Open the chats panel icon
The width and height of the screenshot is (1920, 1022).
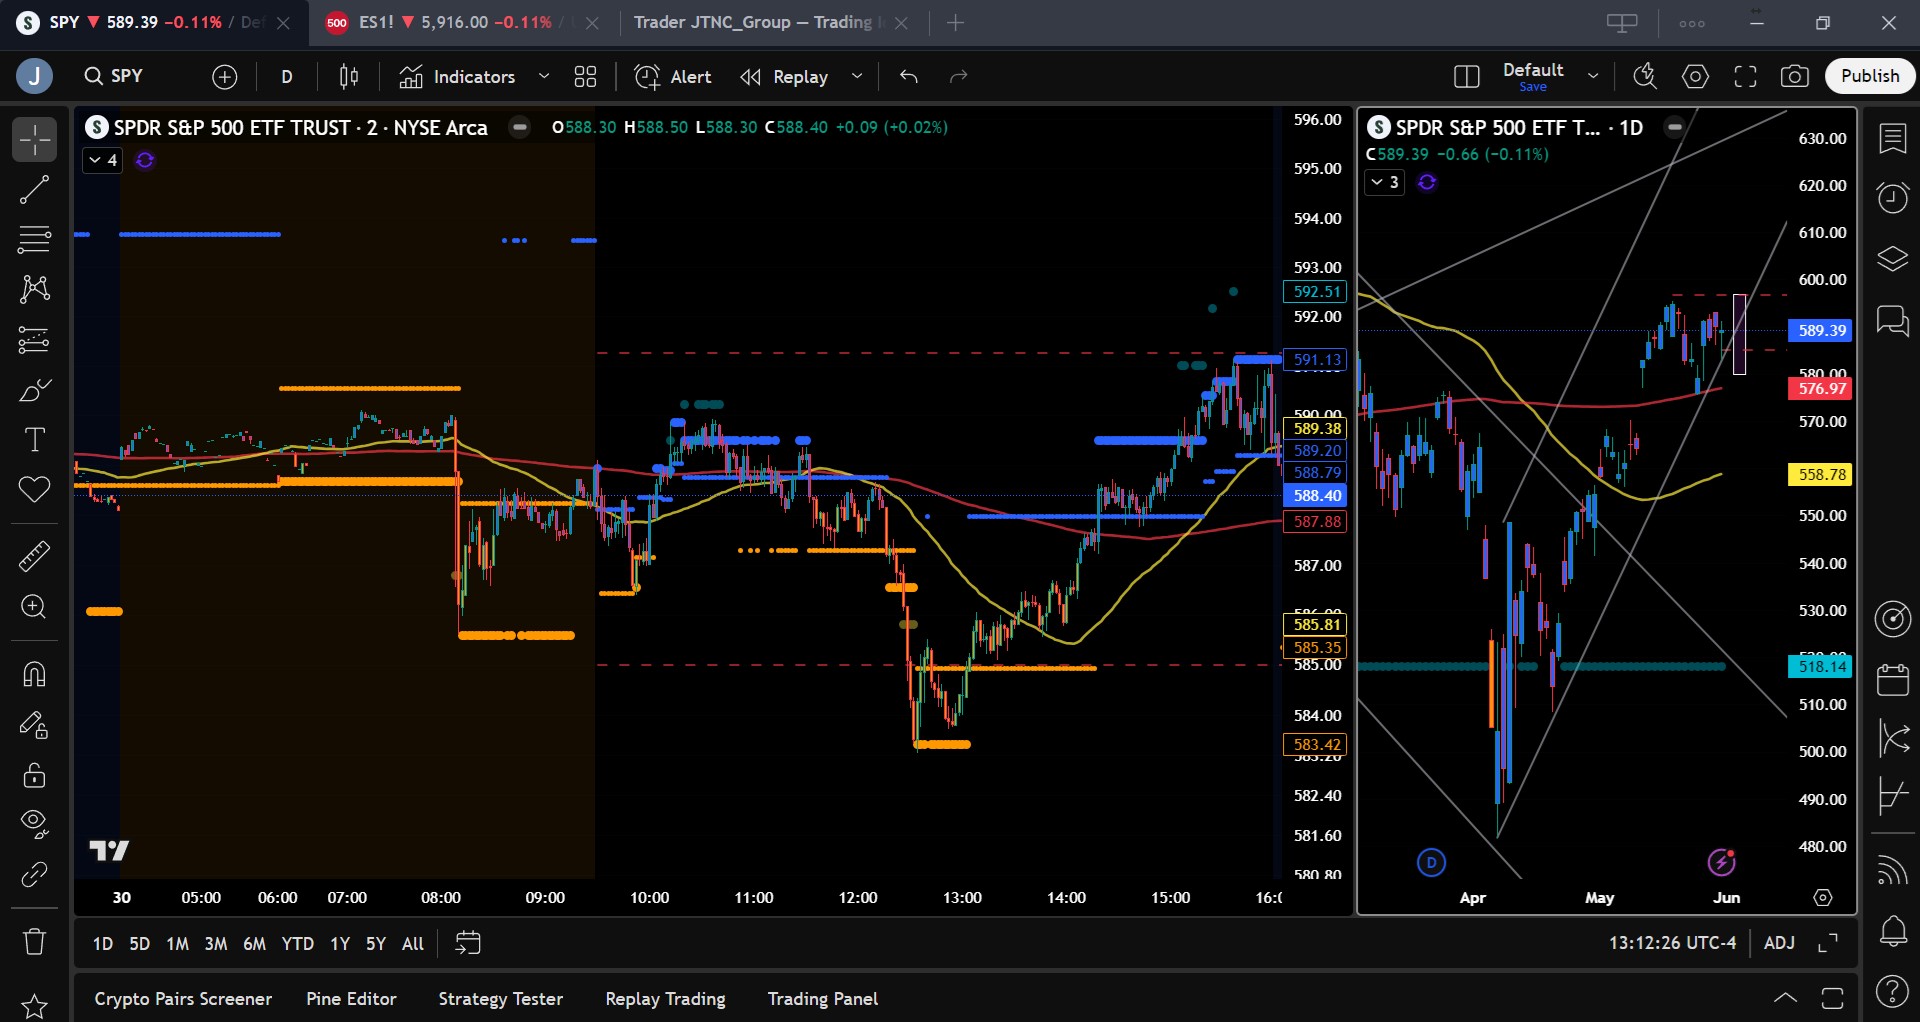coord(1892,321)
